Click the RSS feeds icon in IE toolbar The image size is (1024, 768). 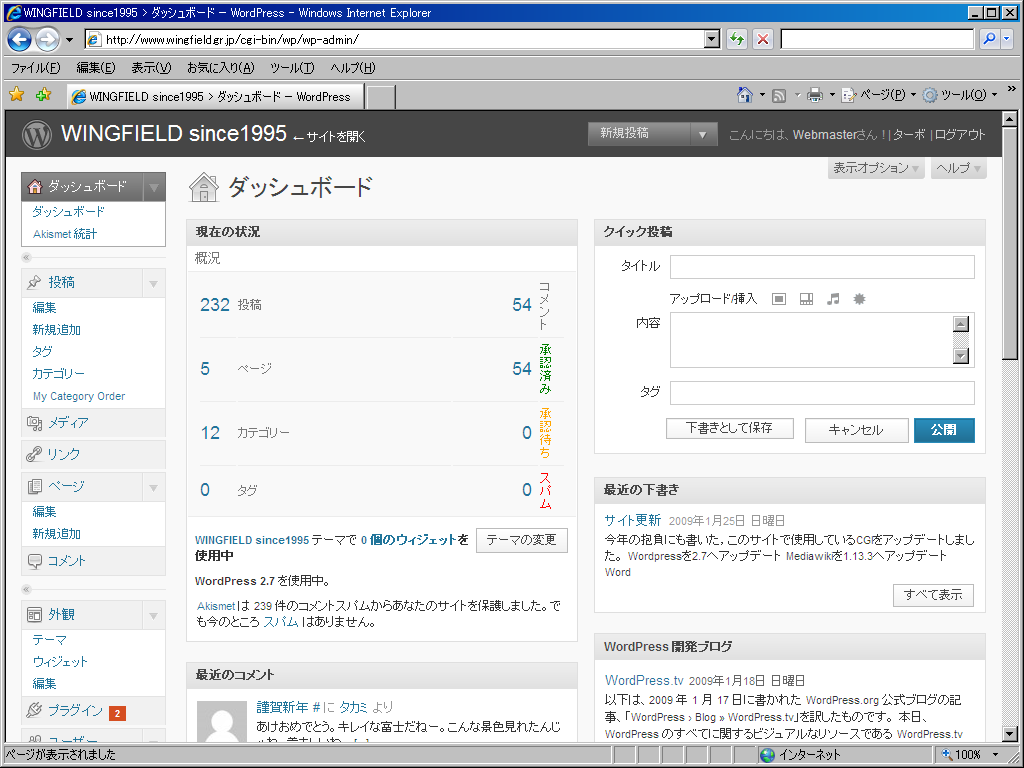click(x=779, y=96)
